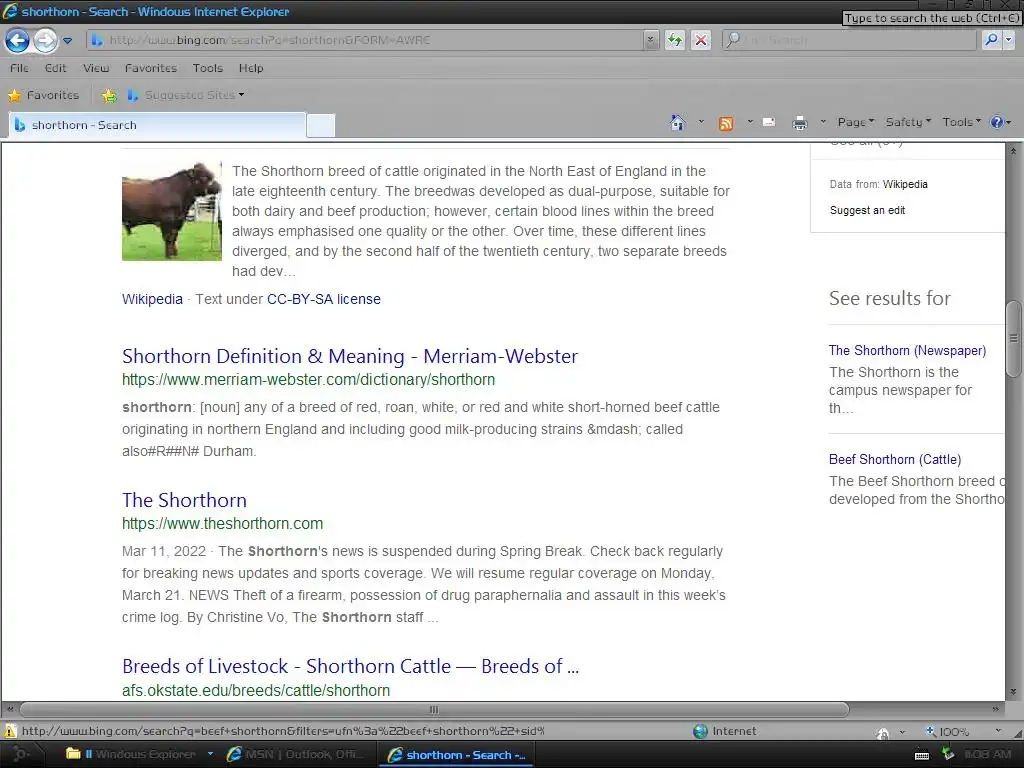Open the Favorites menu in menu bar

click(151, 68)
